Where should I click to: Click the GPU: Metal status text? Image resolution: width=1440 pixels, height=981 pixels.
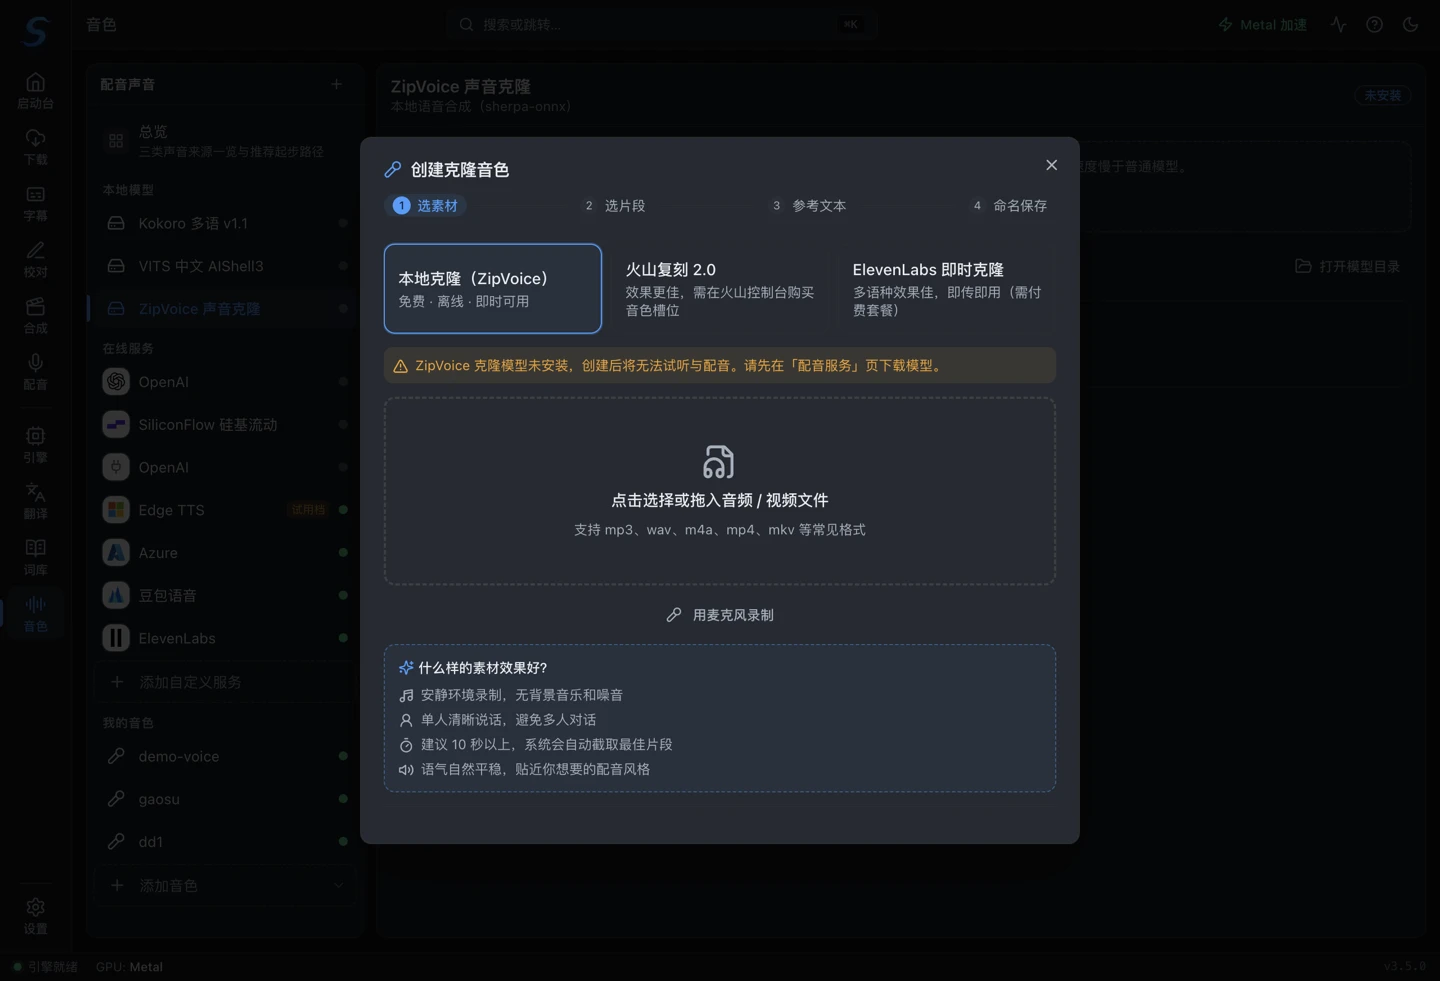click(x=129, y=967)
